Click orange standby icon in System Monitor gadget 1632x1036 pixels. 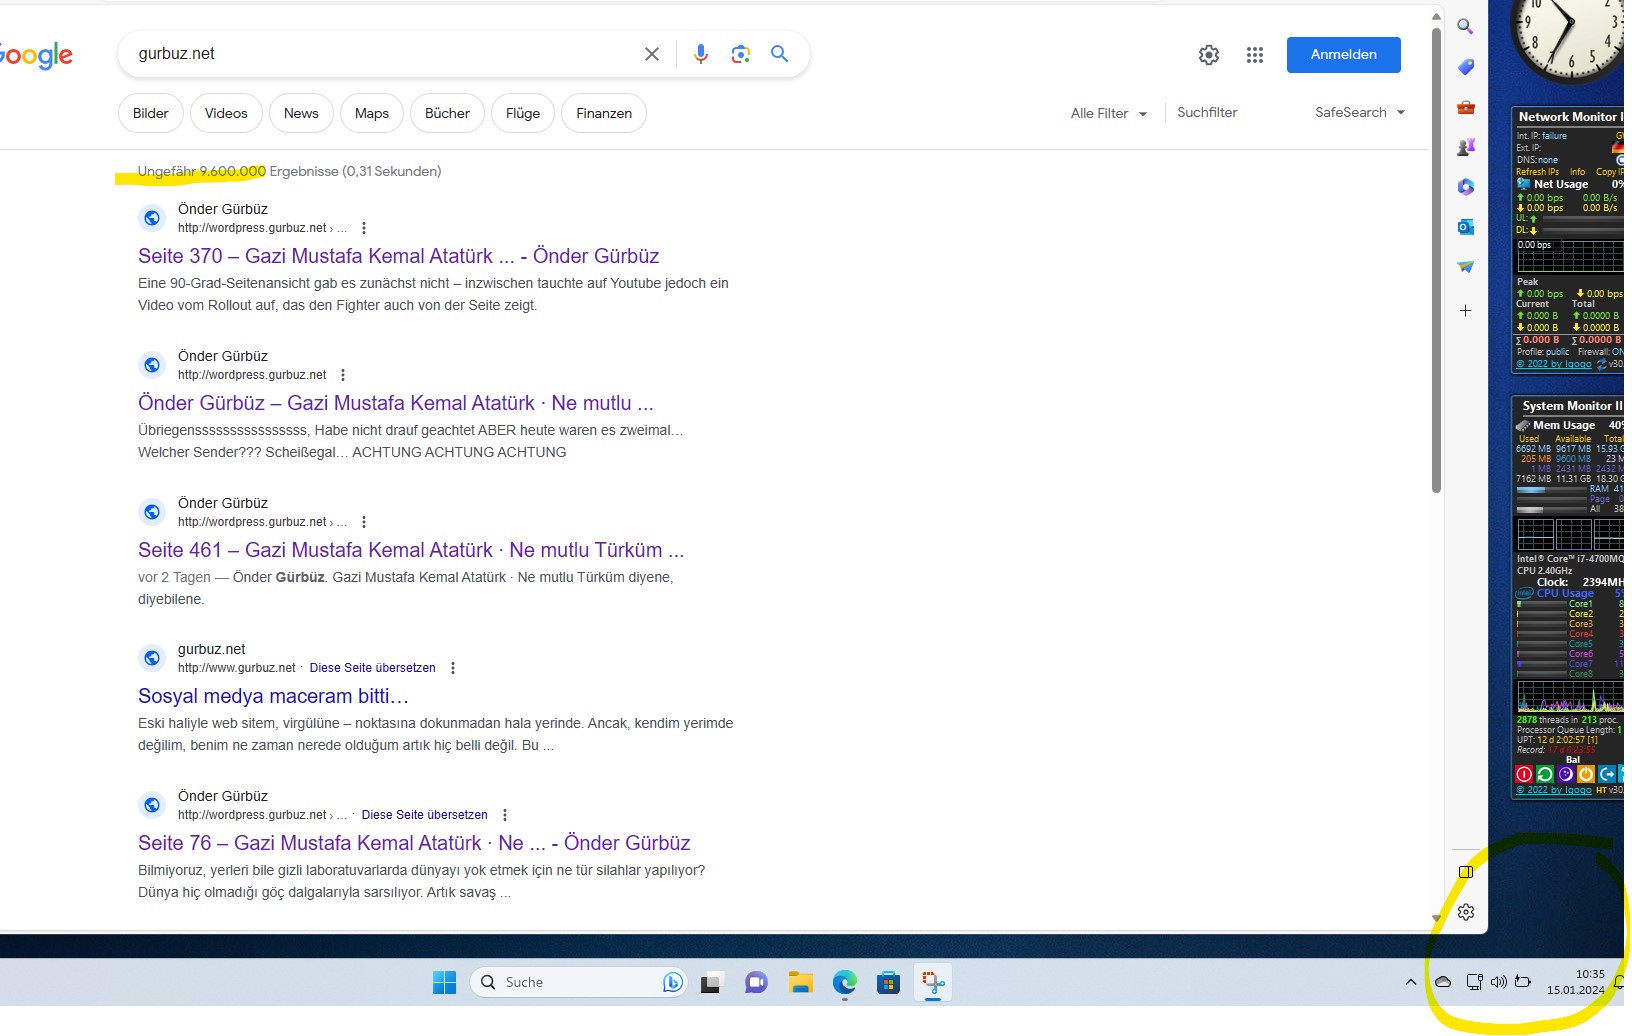[x=1586, y=774]
